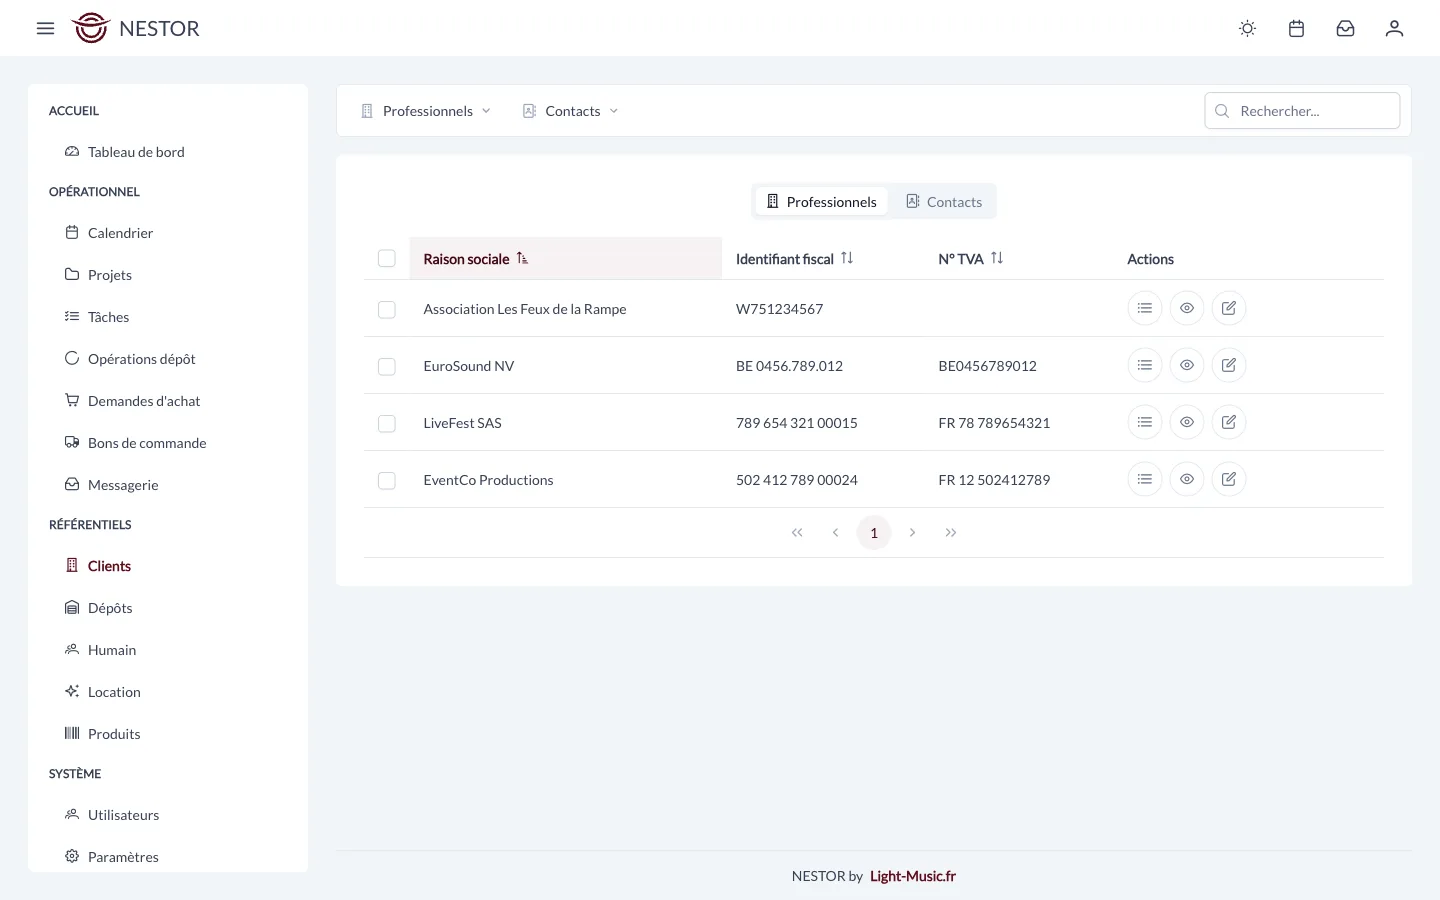Edit the EuroSound NV record
Image resolution: width=1440 pixels, height=900 pixels.
pos(1229,365)
